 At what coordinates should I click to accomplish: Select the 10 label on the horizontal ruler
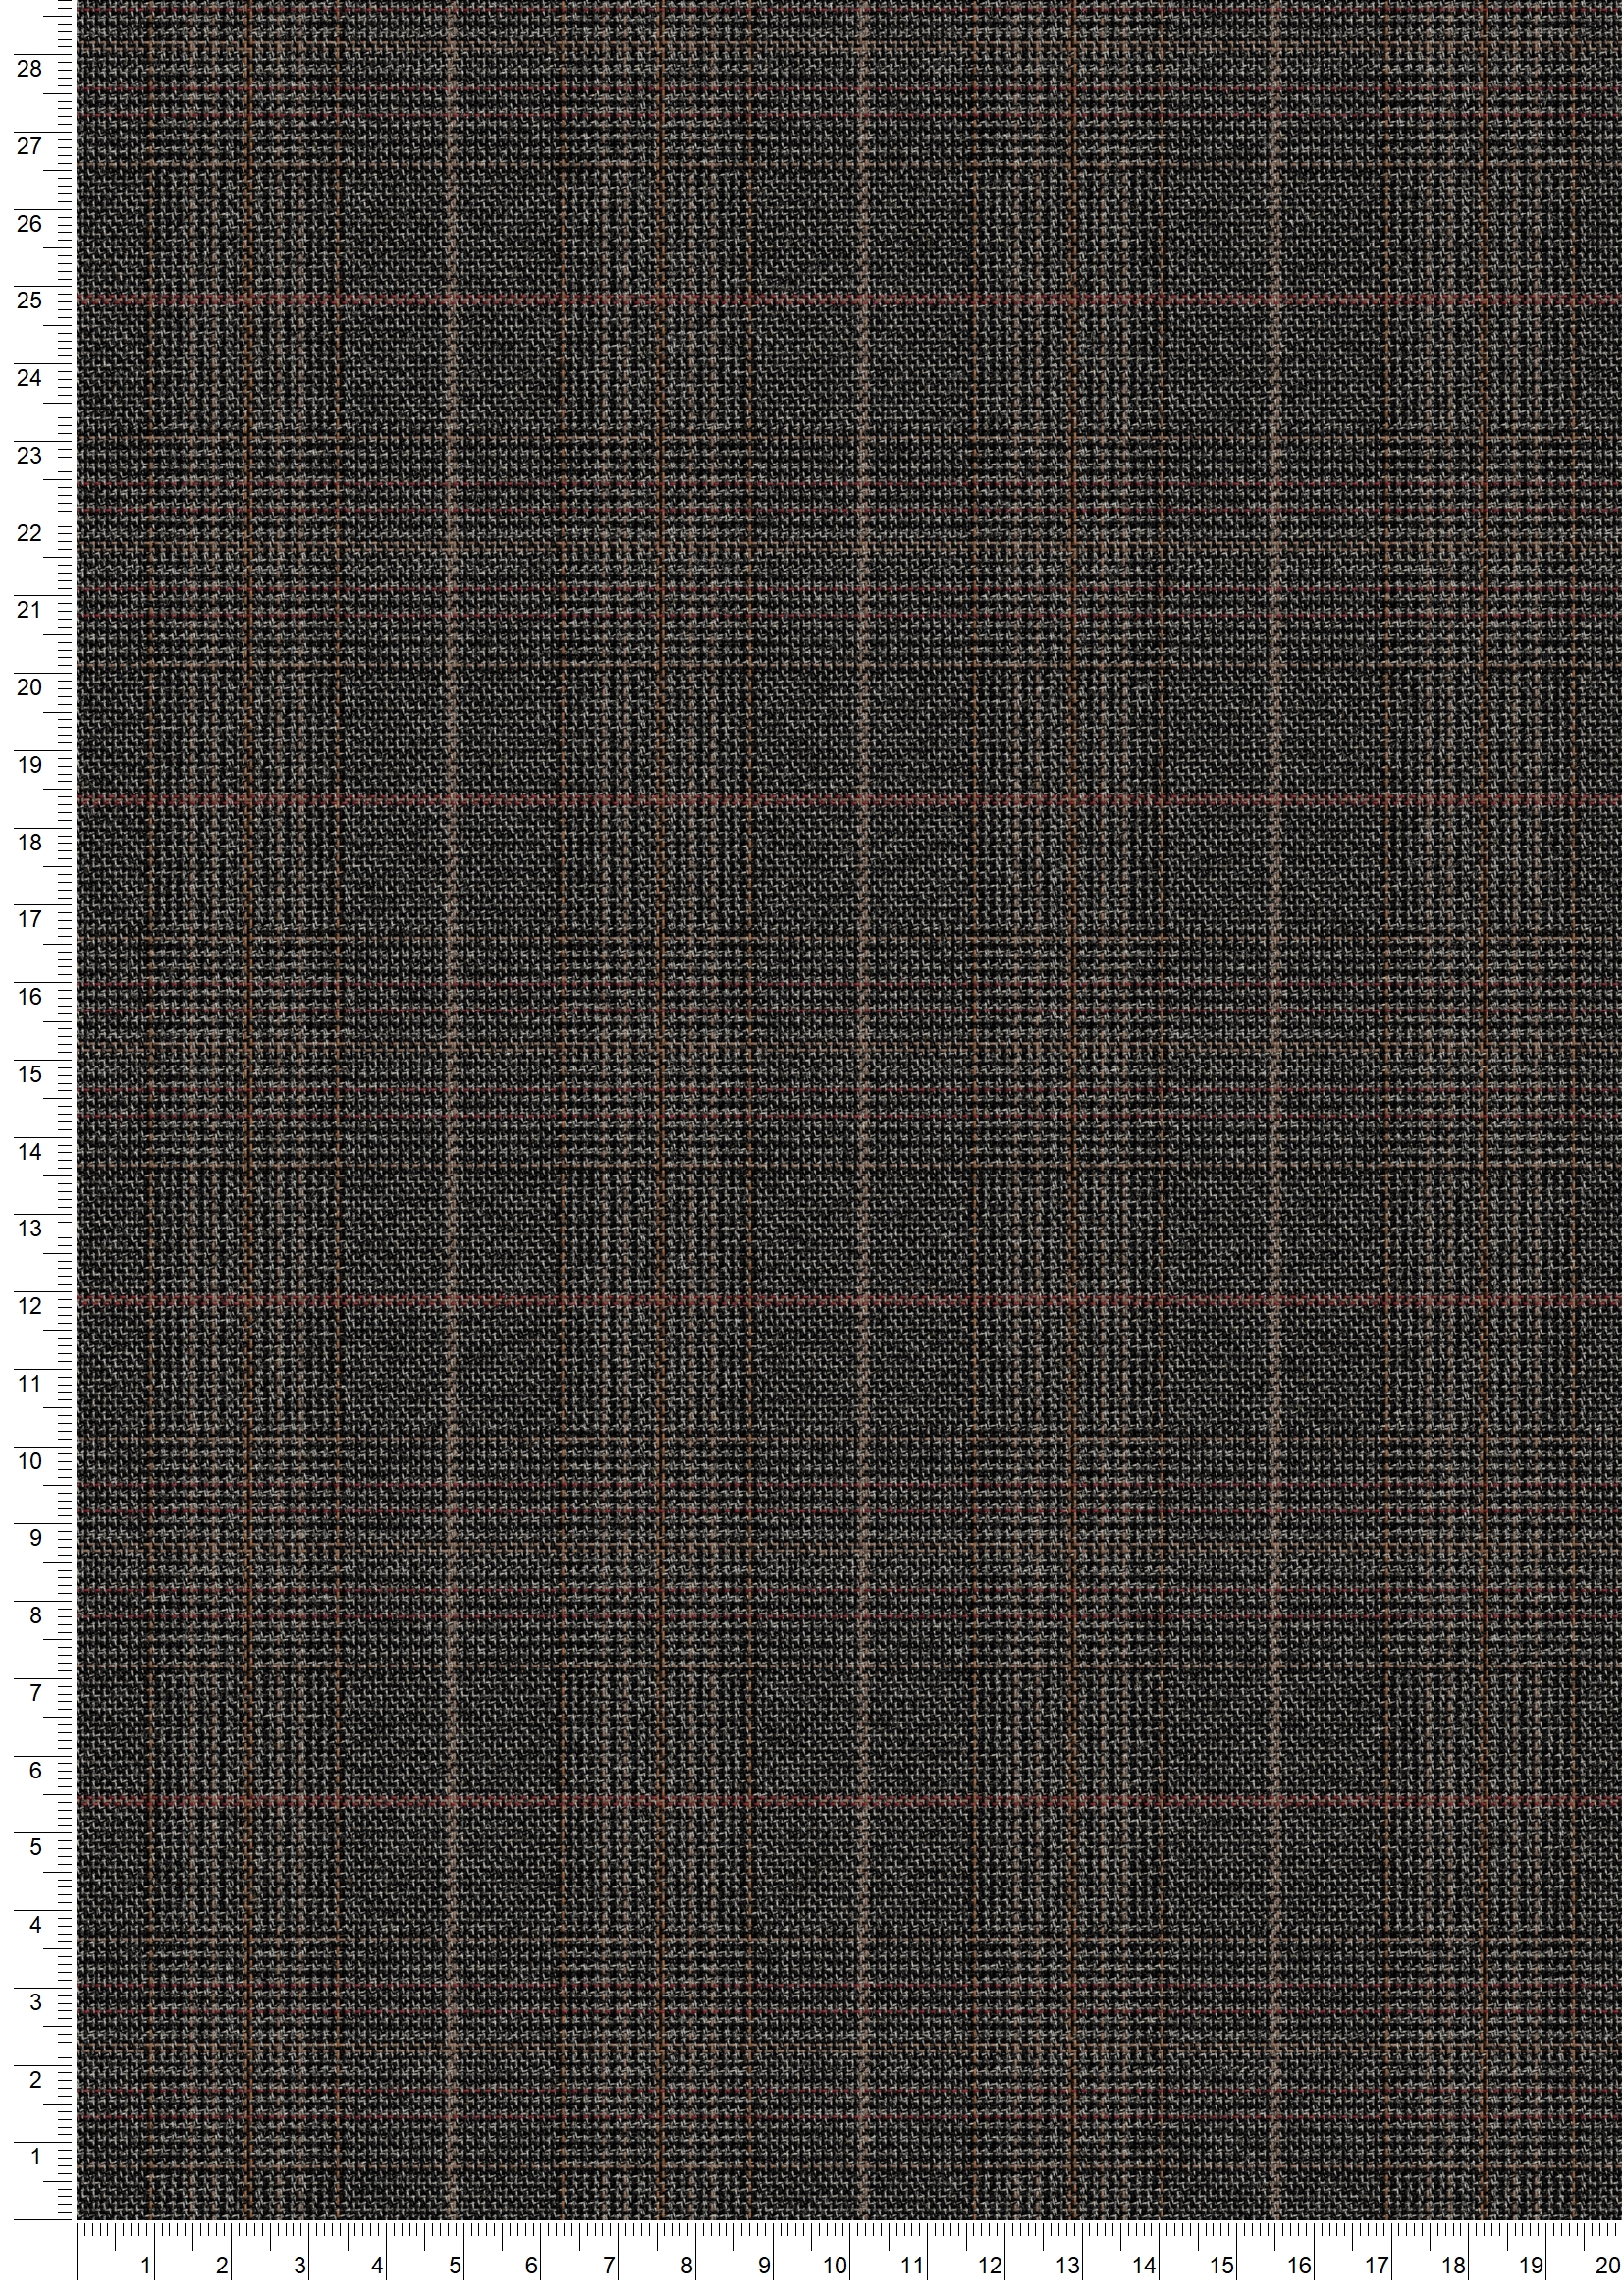836,2267
